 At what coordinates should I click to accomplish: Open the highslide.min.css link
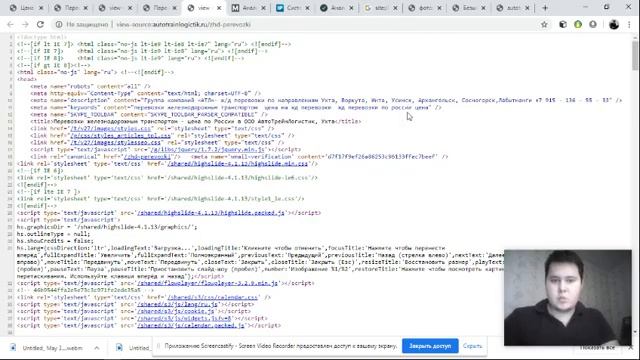point(238,164)
